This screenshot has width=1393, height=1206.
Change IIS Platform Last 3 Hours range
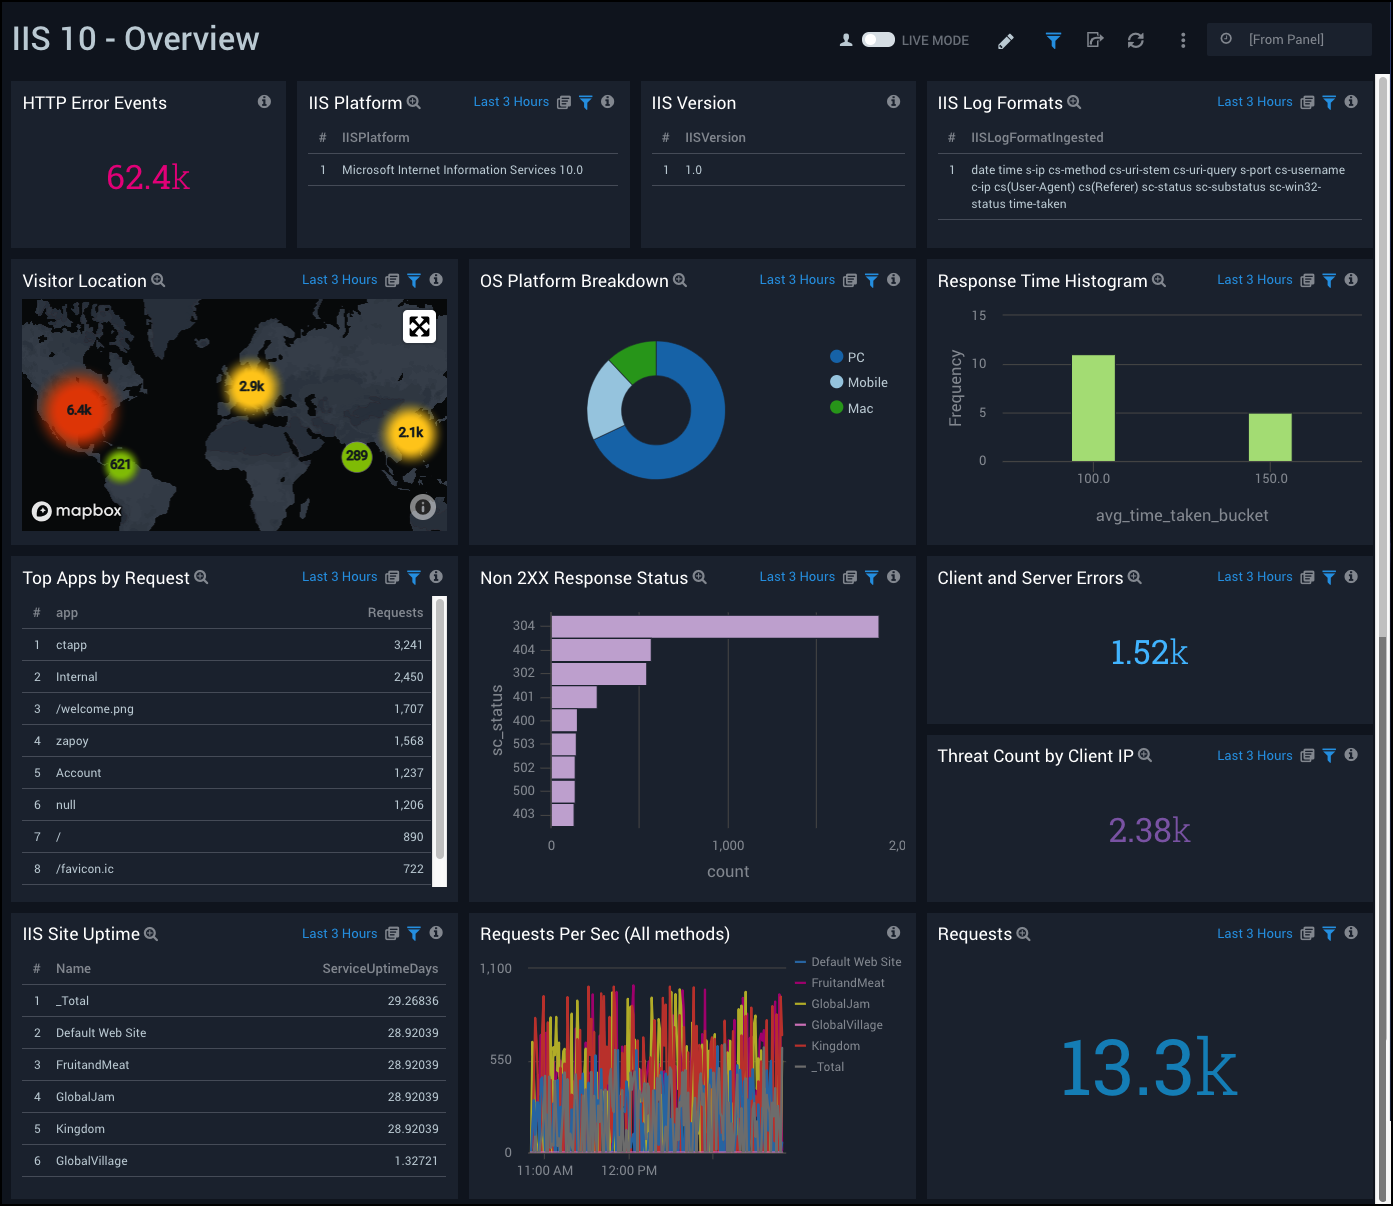pyautogui.click(x=511, y=102)
